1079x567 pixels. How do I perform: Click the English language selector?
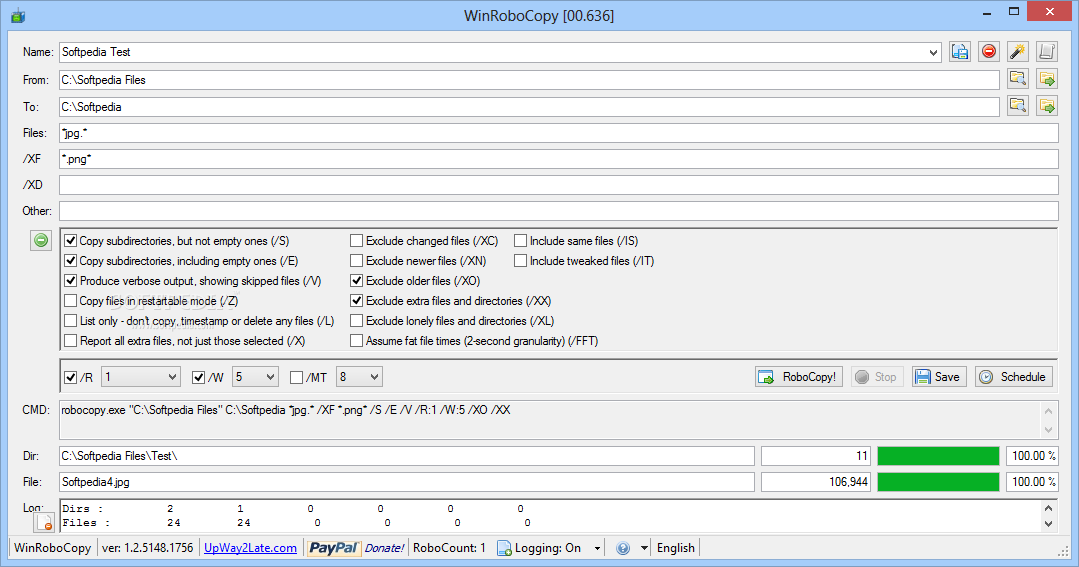click(x=675, y=548)
